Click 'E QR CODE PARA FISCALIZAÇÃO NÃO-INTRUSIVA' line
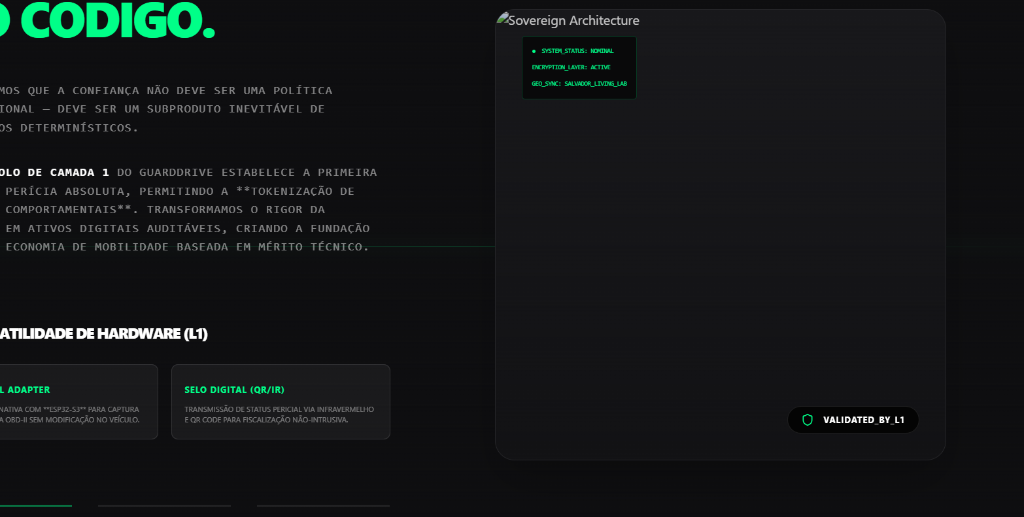Viewport: 1024px width, 517px height. [x=266, y=420]
